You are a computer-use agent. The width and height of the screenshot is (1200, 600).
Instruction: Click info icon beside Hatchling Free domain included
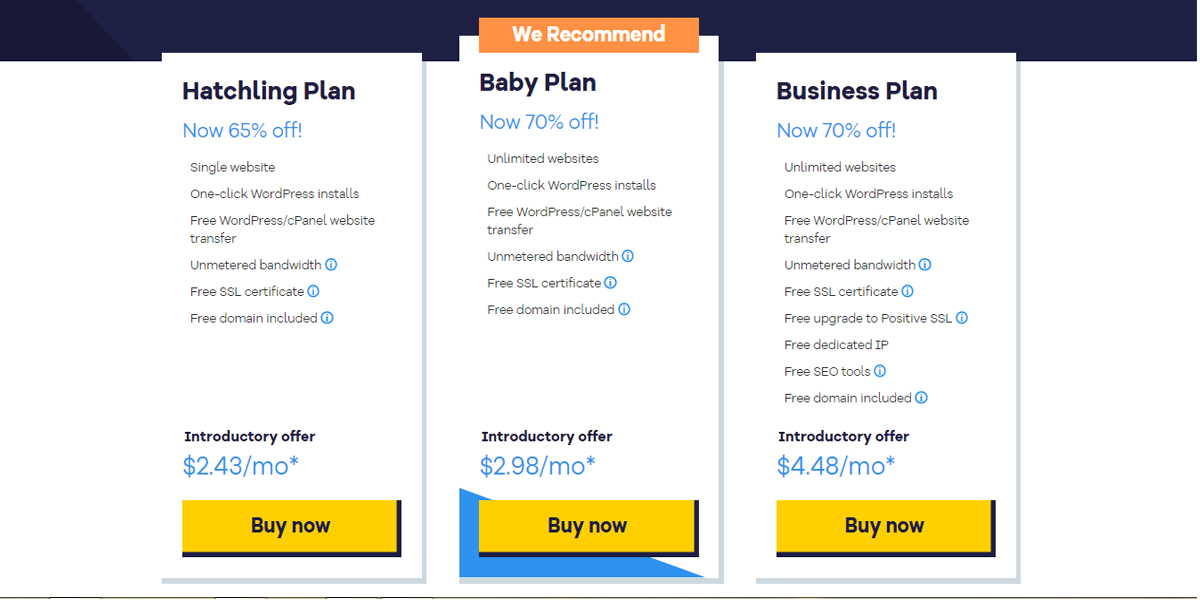327,318
